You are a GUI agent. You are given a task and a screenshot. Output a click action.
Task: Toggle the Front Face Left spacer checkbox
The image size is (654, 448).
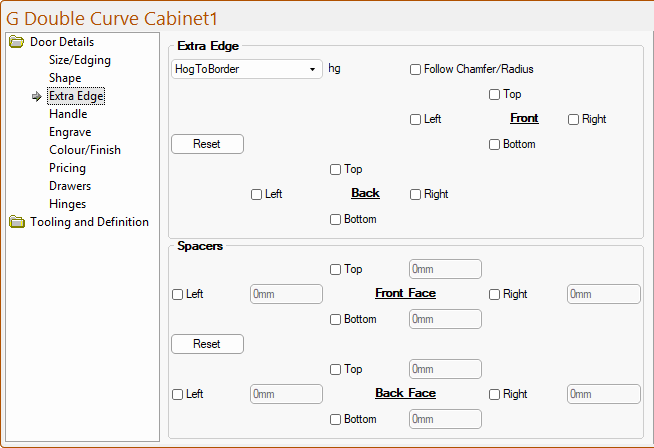coord(178,294)
